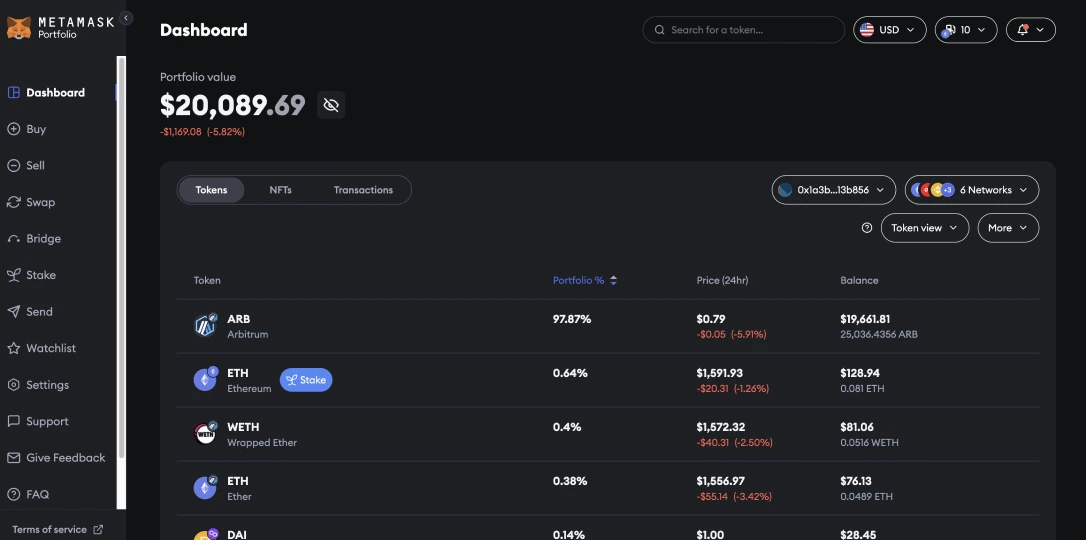Click the Stake sprout icon in the sidebar

point(13,275)
